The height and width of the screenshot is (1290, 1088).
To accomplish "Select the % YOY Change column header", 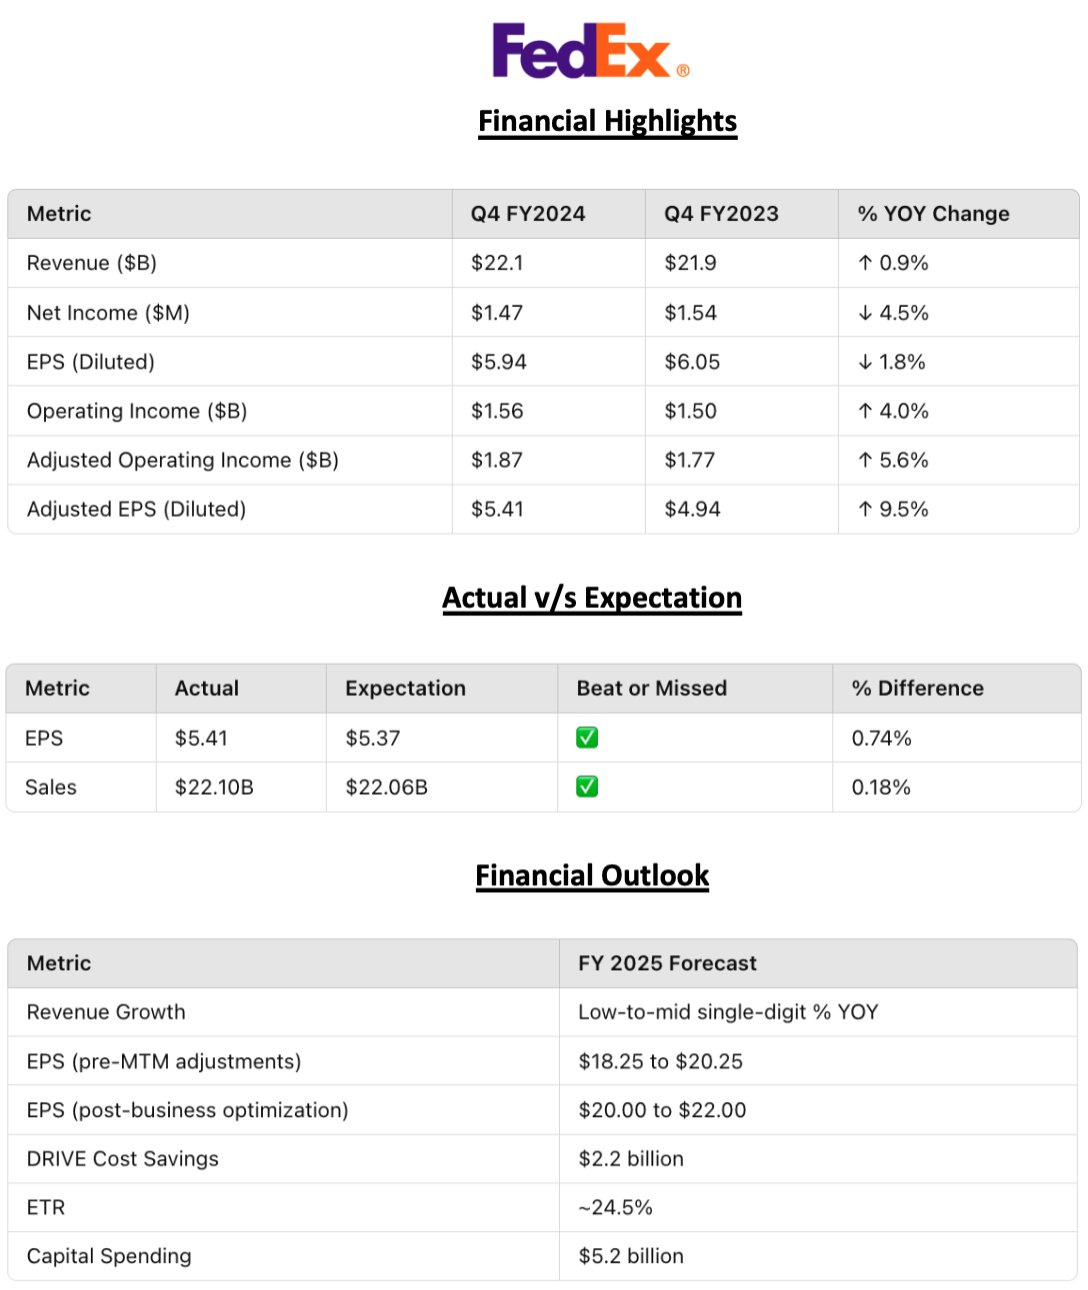I will pos(933,214).
